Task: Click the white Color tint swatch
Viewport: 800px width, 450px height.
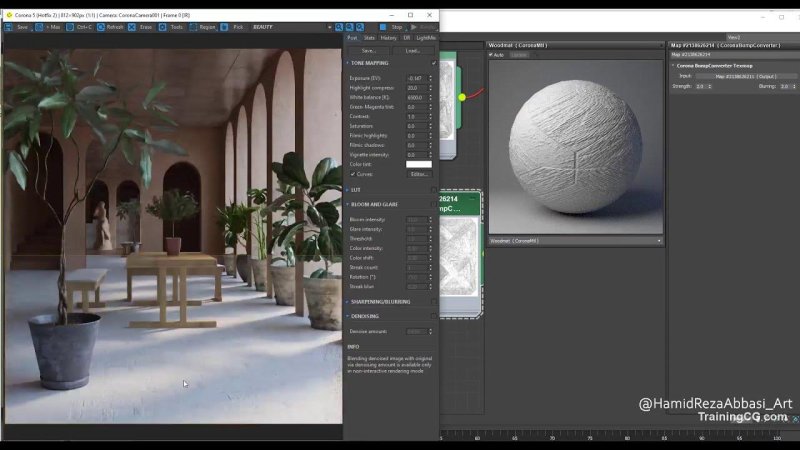Action: click(x=418, y=164)
